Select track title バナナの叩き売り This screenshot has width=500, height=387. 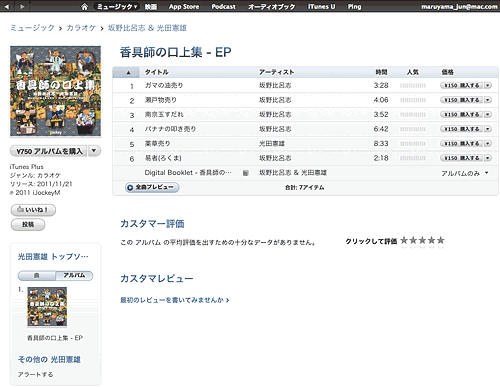coord(170,129)
